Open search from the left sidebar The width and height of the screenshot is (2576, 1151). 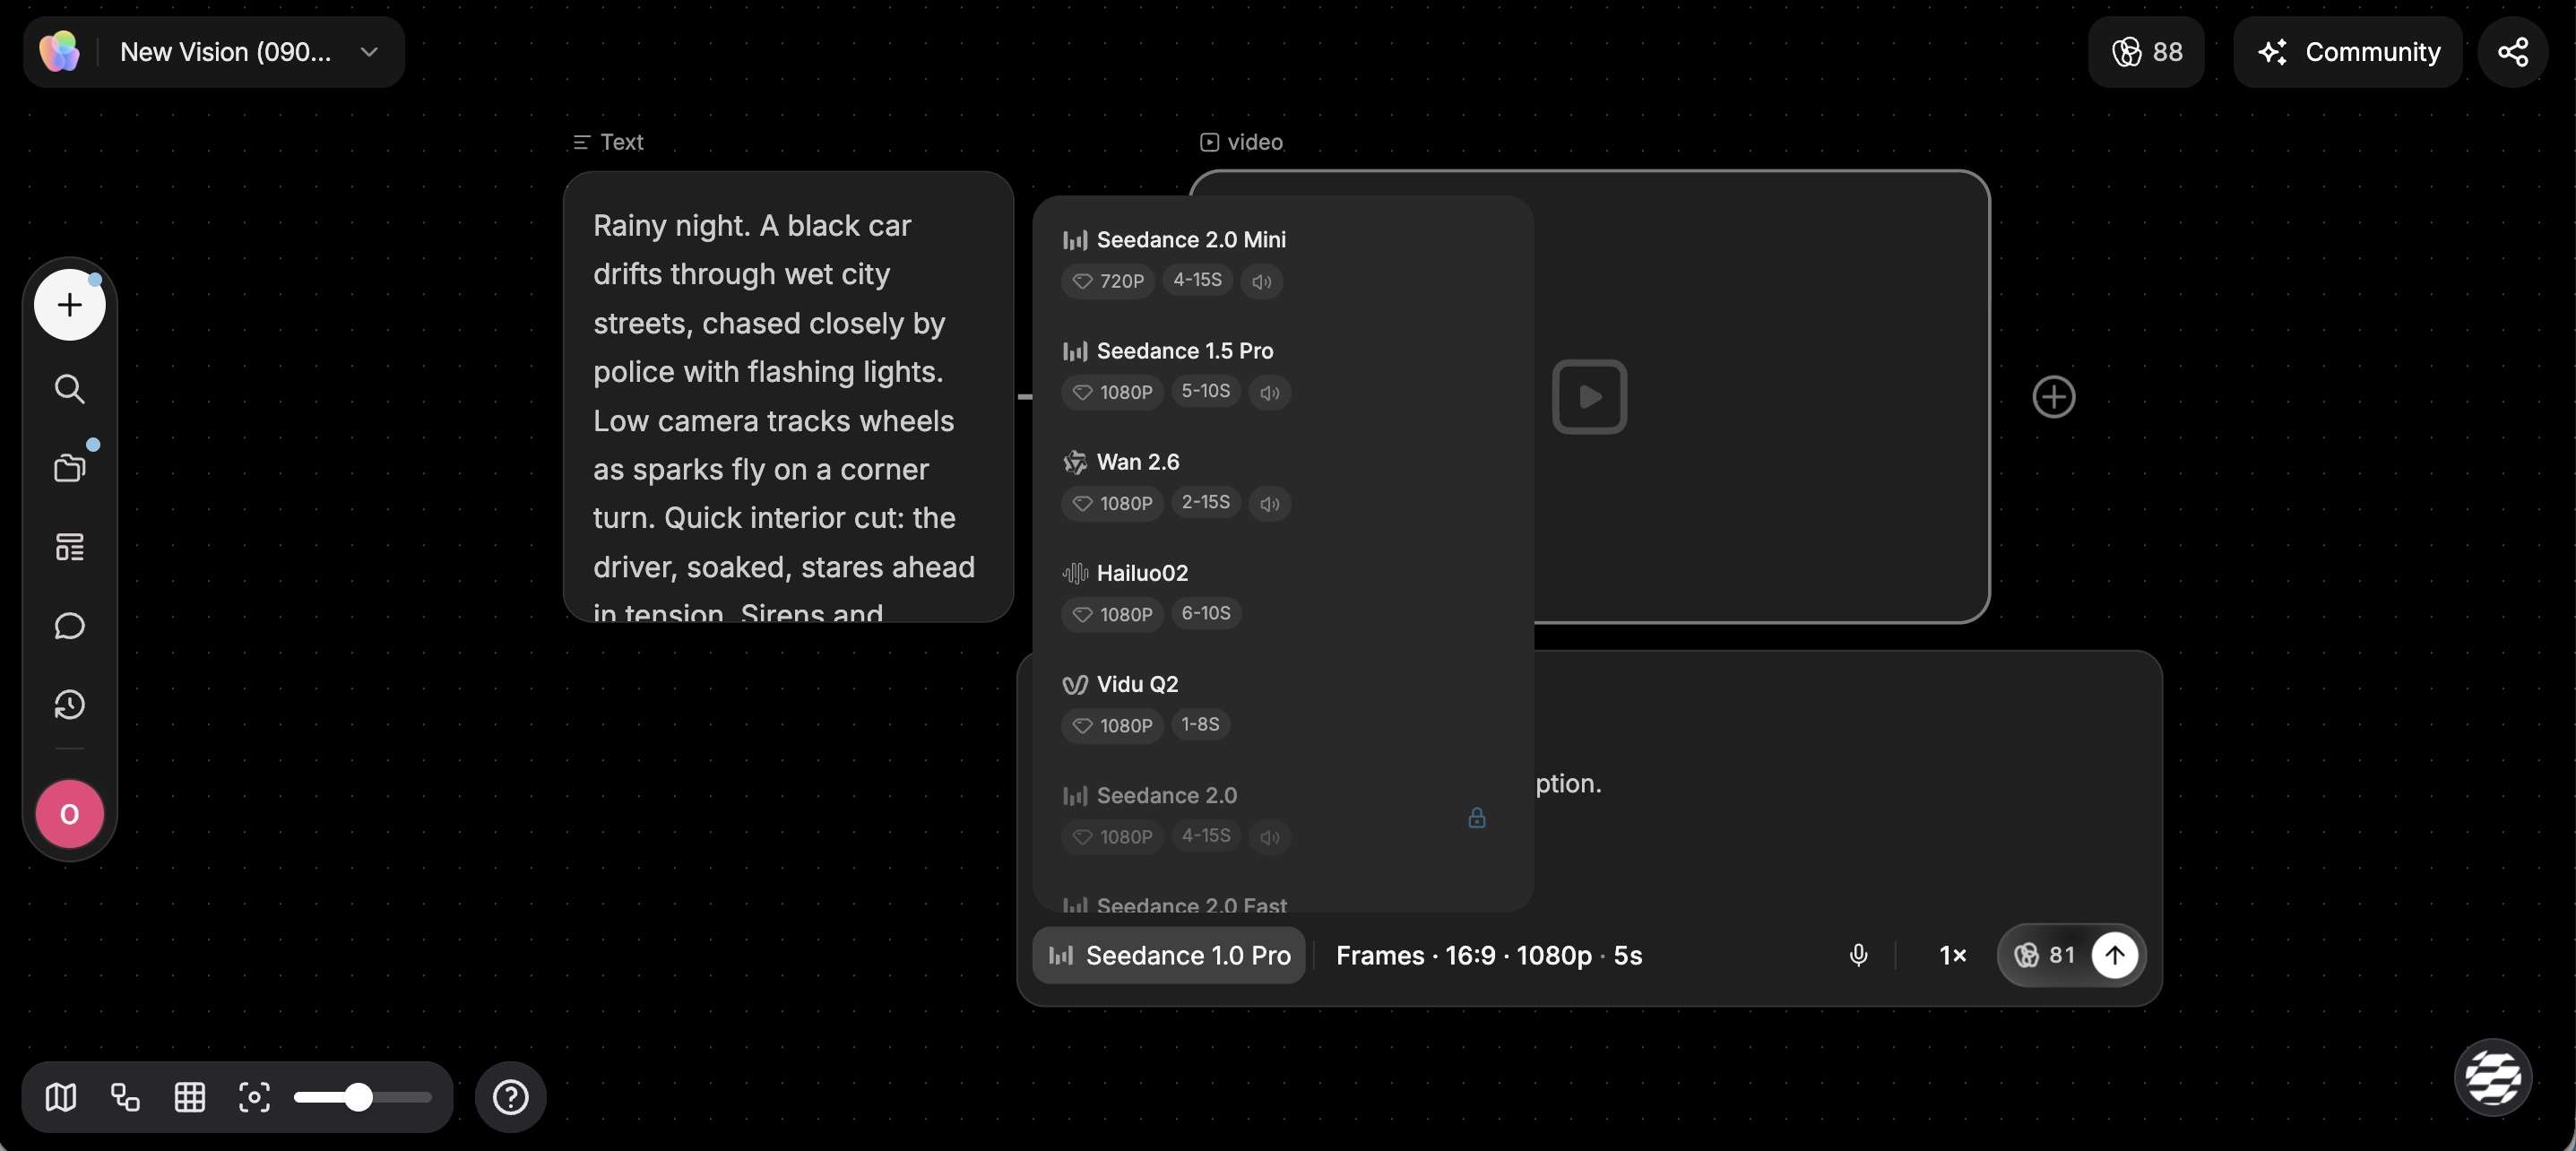pyautogui.click(x=69, y=388)
